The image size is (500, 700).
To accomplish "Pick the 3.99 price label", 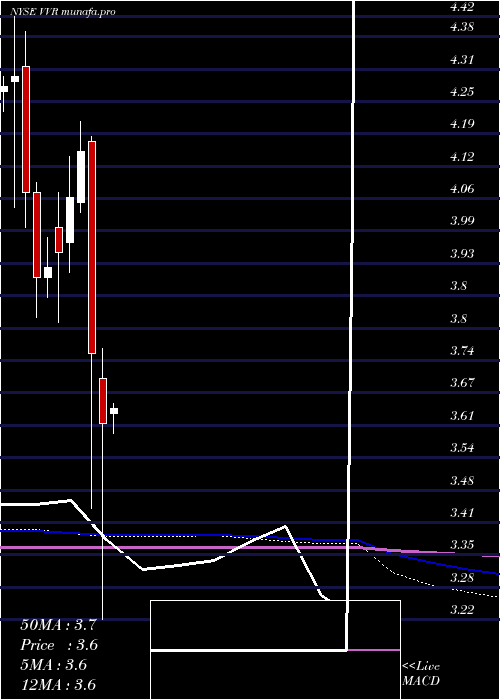I will 462,221.
